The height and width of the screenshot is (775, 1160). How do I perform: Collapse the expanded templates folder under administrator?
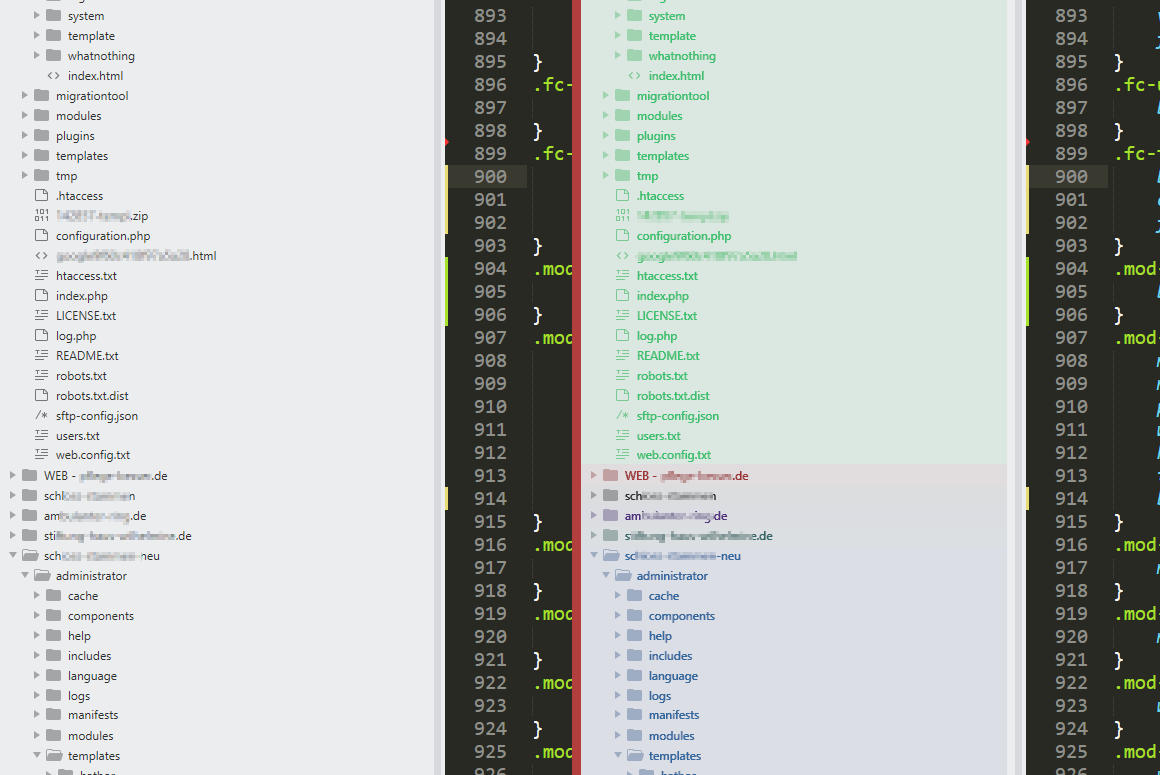[x=36, y=755]
